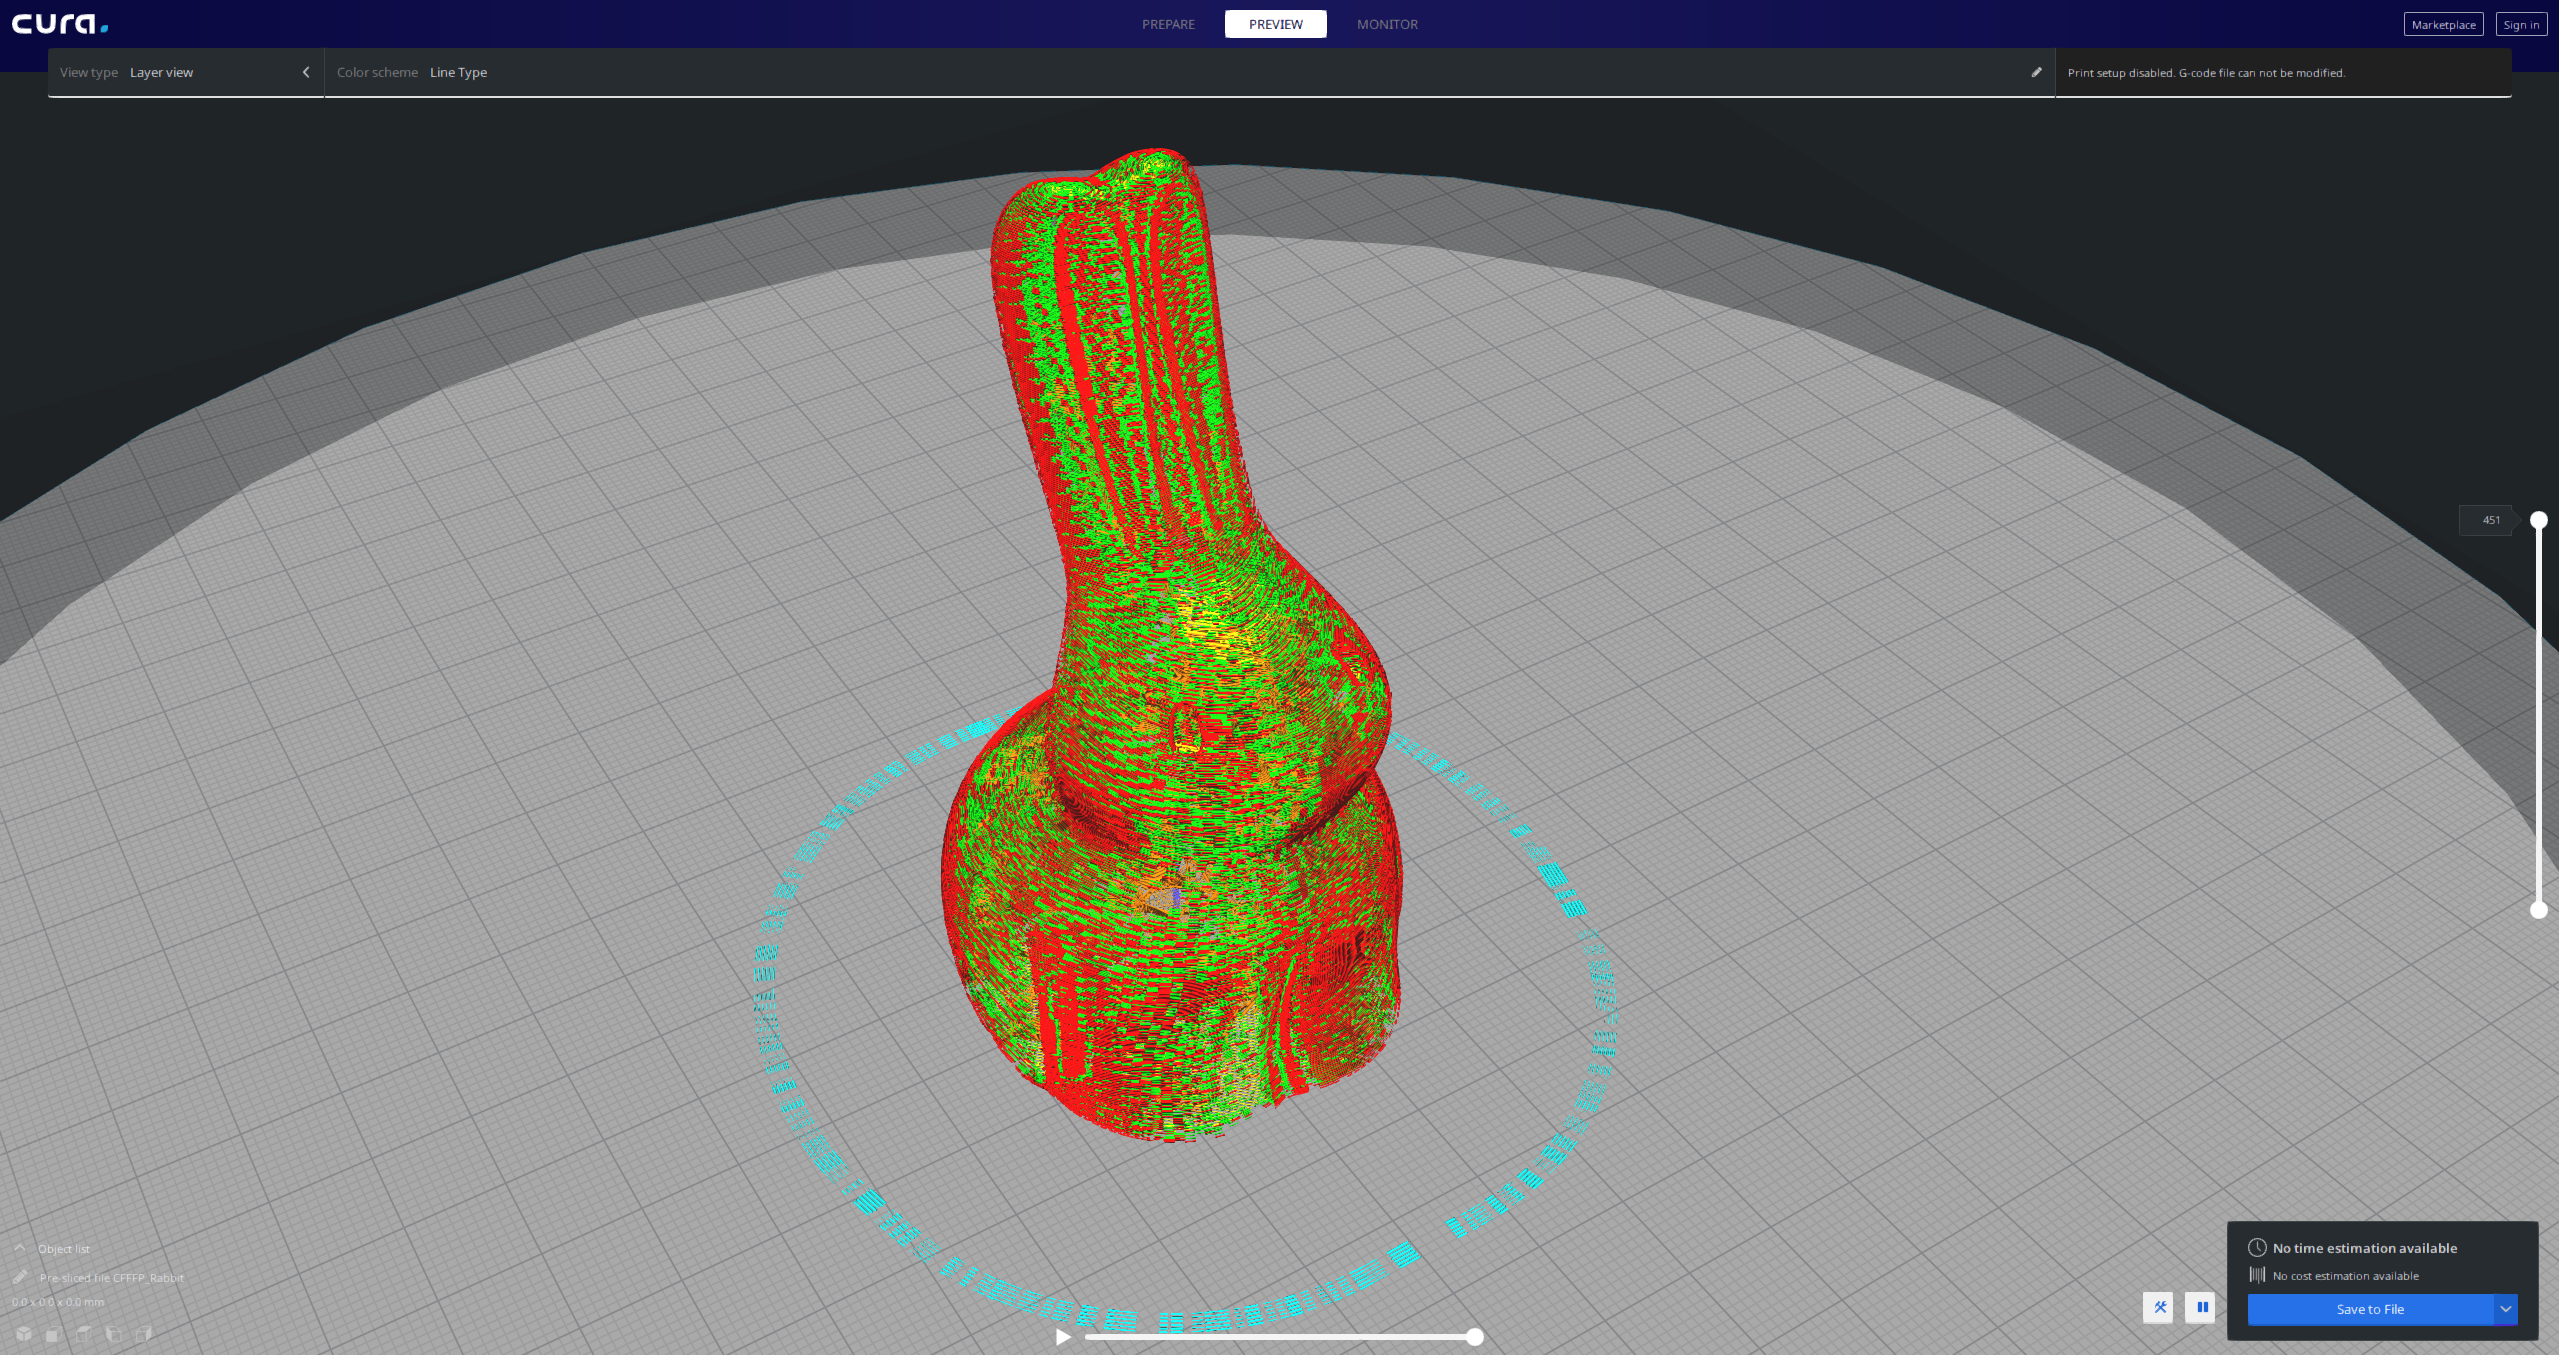
Task: Open the Marketplace
Action: pos(2443,24)
